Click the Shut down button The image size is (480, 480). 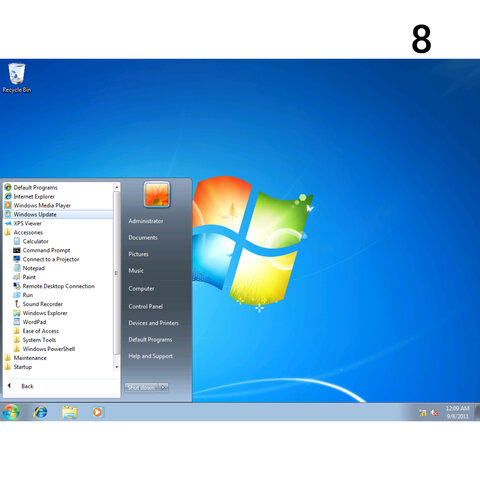click(x=141, y=387)
